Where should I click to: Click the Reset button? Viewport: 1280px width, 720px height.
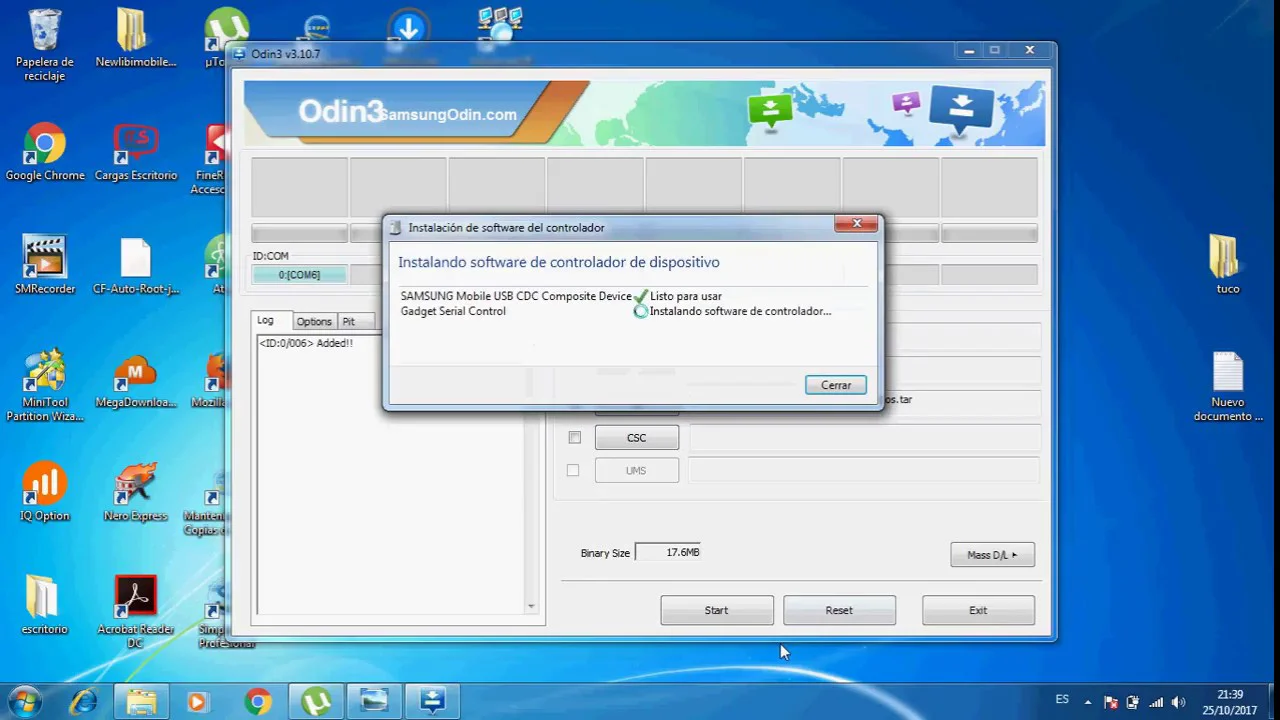coord(839,610)
